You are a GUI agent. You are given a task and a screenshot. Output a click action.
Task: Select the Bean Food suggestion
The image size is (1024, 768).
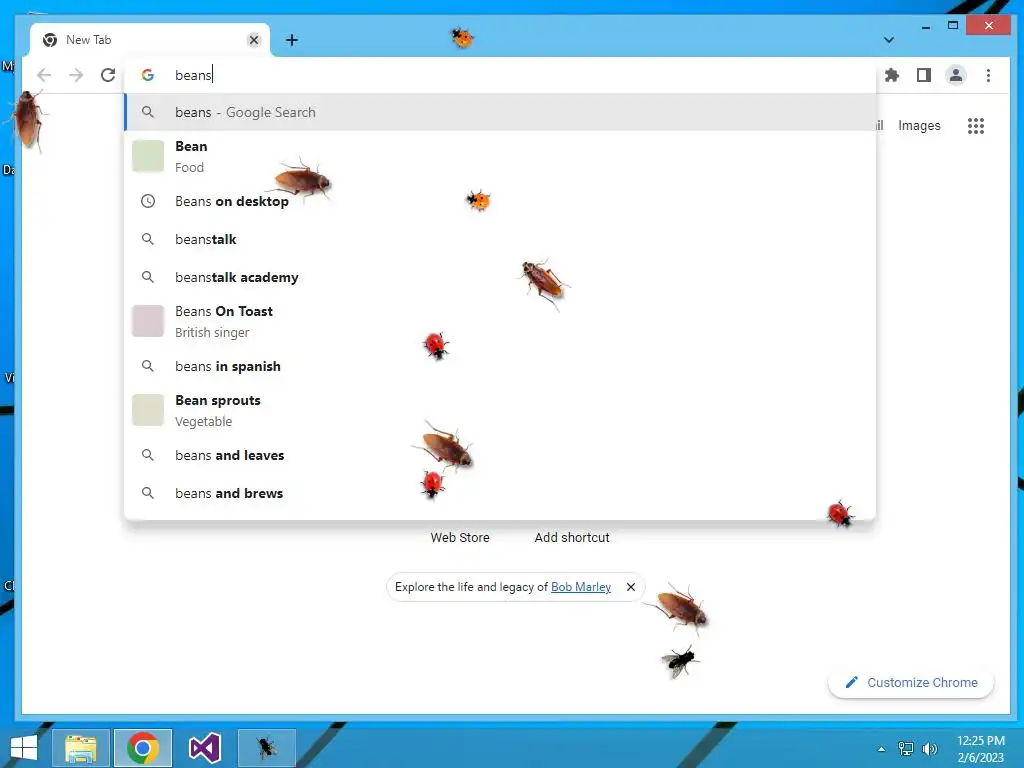click(500, 157)
